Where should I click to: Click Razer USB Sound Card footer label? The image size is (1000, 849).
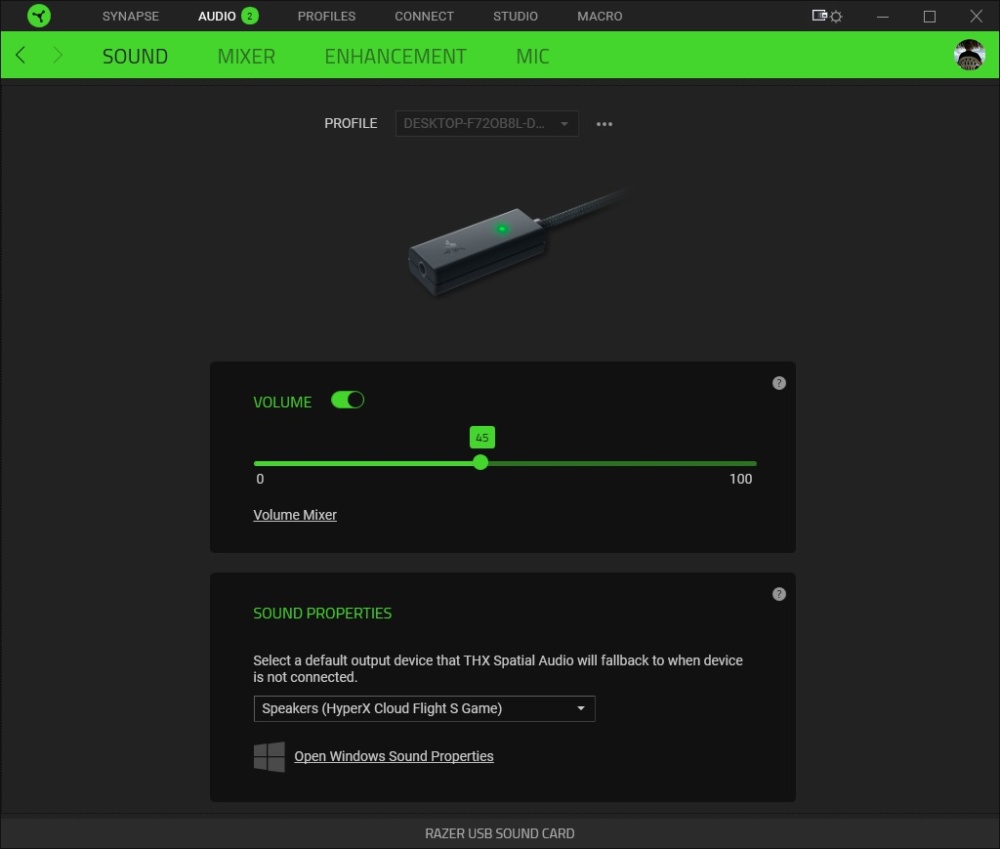(499, 833)
